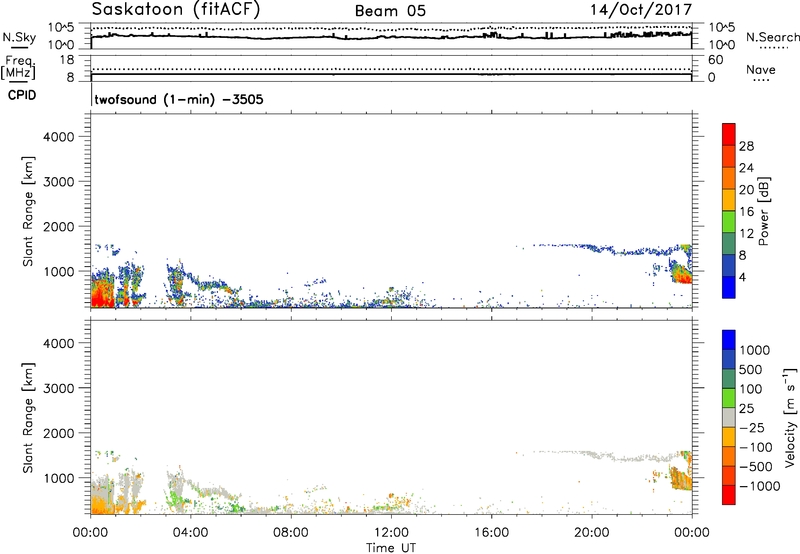Select the '4000' tick on the power panel
Viewport: 800px width, 554px height.
click(x=59, y=137)
